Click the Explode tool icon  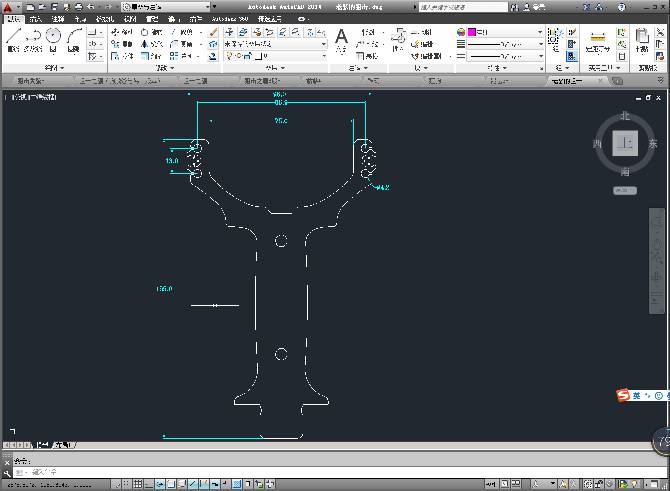click(213, 44)
